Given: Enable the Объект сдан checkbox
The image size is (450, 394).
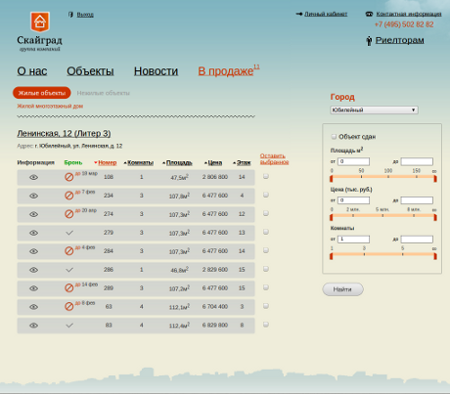Looking at the screenshot, I should coord(334,137).
